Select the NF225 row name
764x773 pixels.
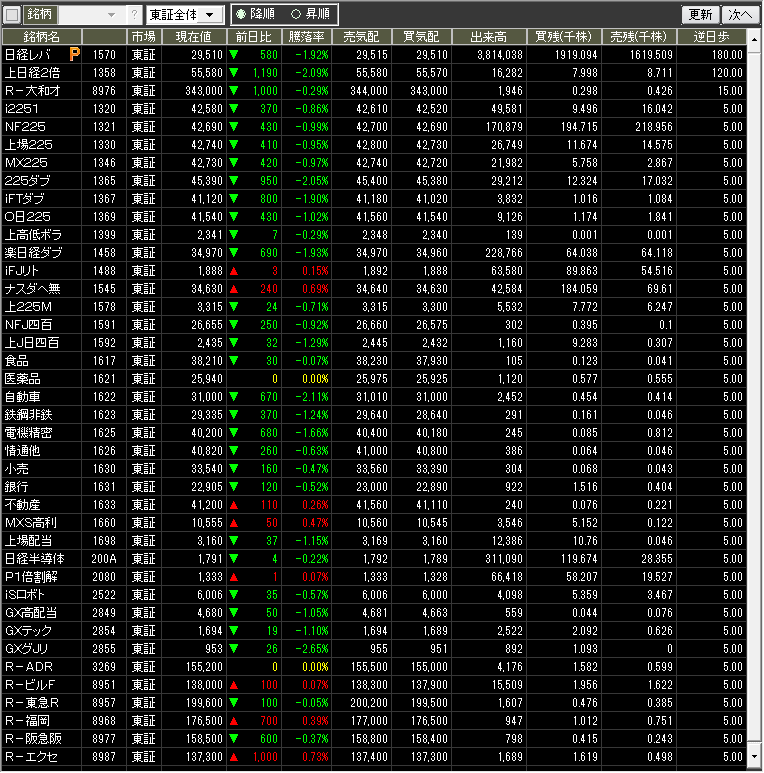tap(25, 127)
